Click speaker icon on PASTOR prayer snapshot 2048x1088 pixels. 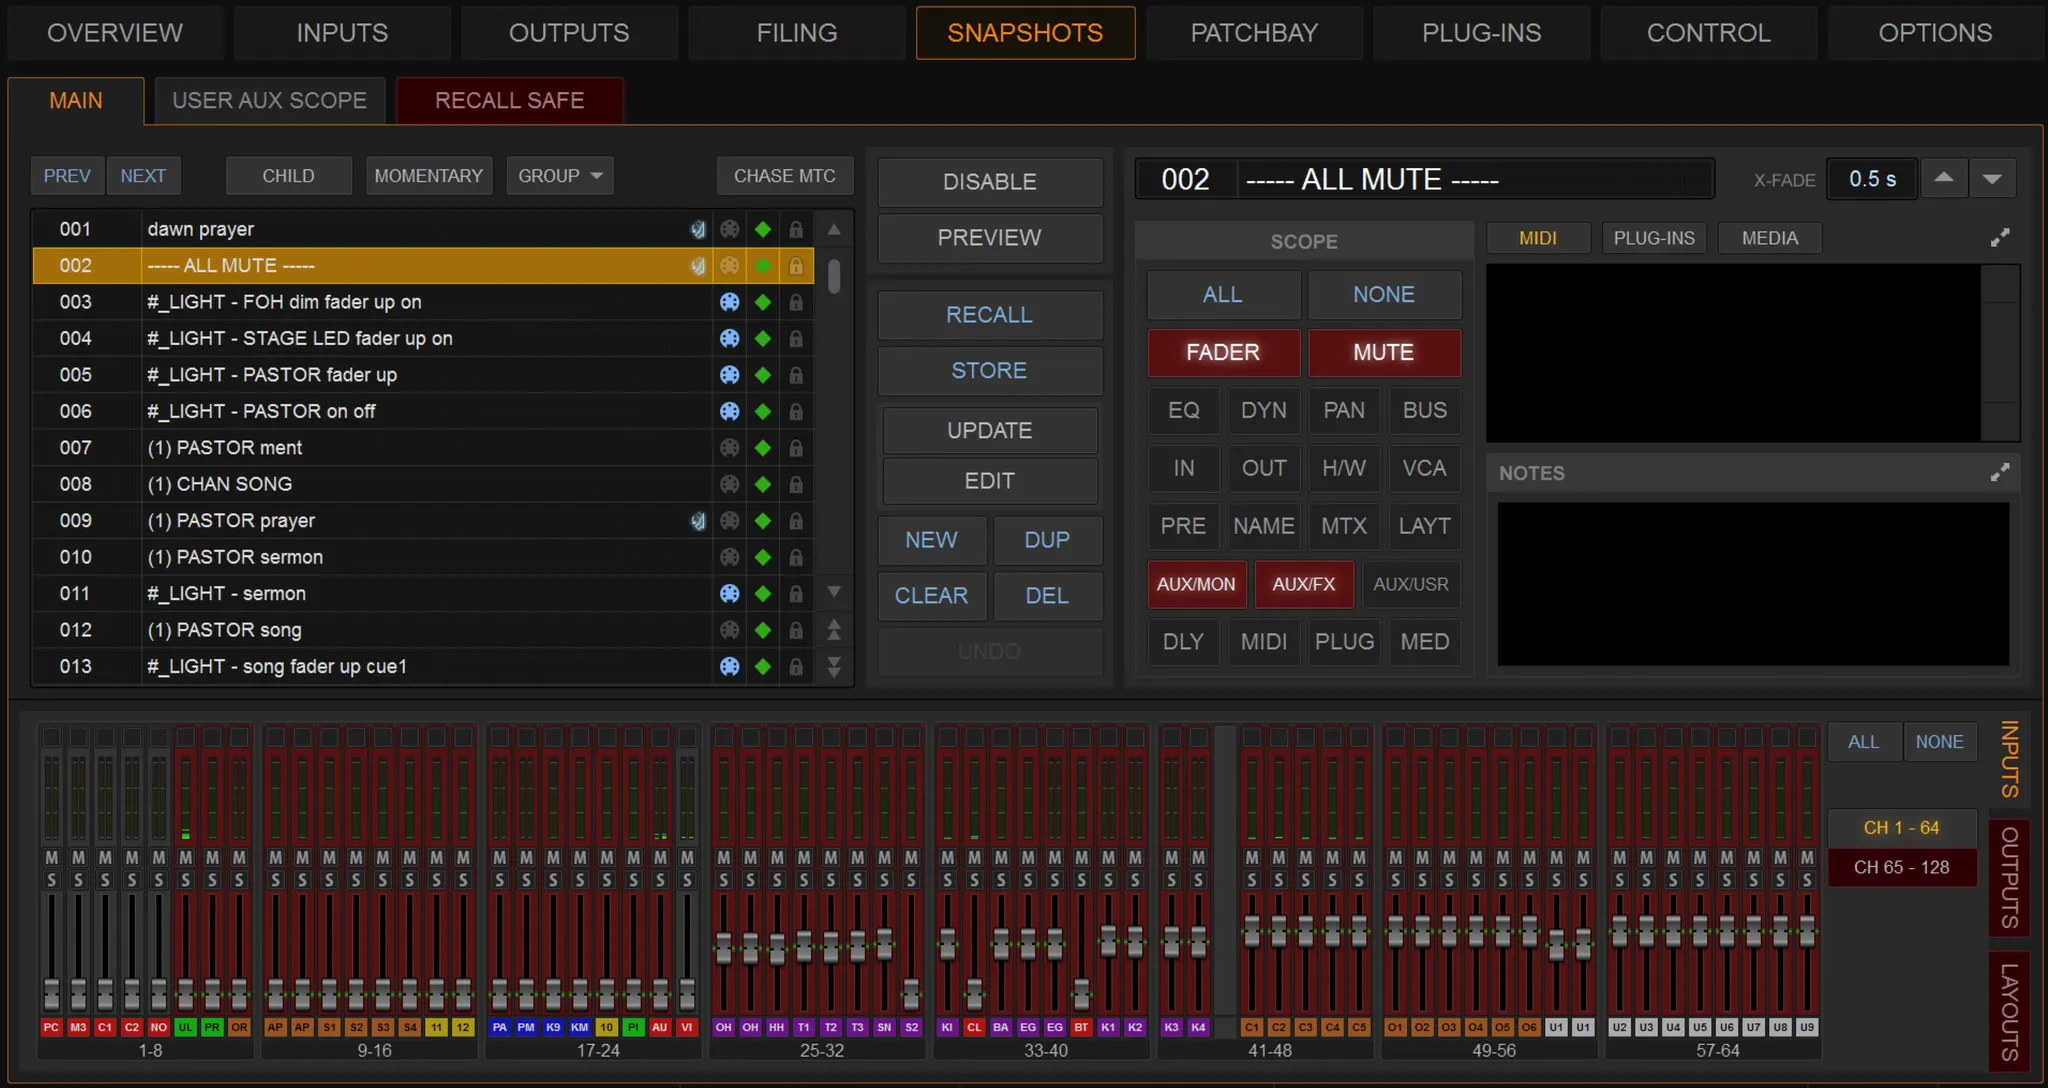[x=698, y=521]
